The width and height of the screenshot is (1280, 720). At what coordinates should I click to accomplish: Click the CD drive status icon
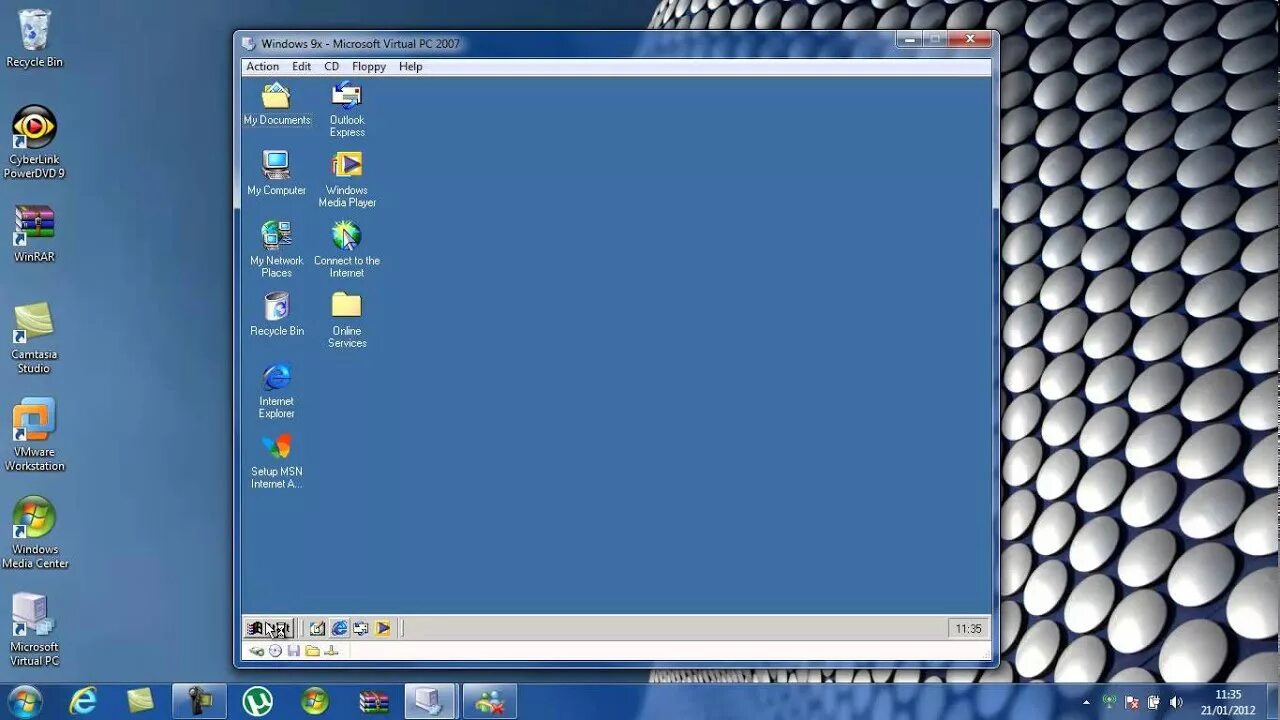275,651
